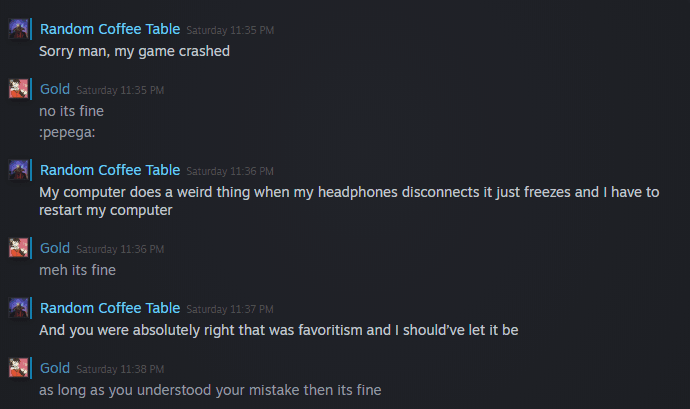Click Random Coffee Table's avatar beside the 11:37 PM message
The width and height of the screenshot is (690, 409).
click(18, 308)
